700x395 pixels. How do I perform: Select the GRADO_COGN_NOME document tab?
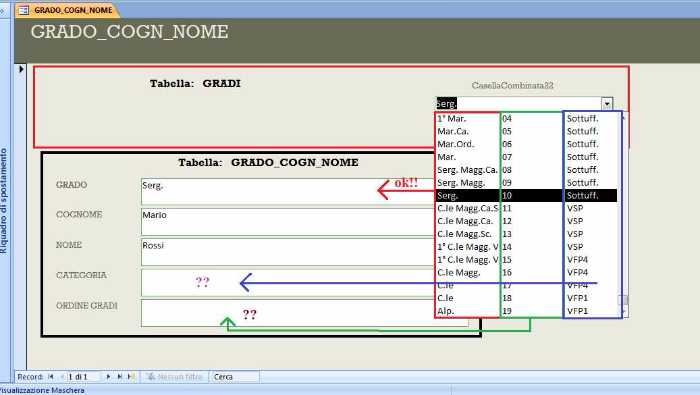click(x=67, y=10)
